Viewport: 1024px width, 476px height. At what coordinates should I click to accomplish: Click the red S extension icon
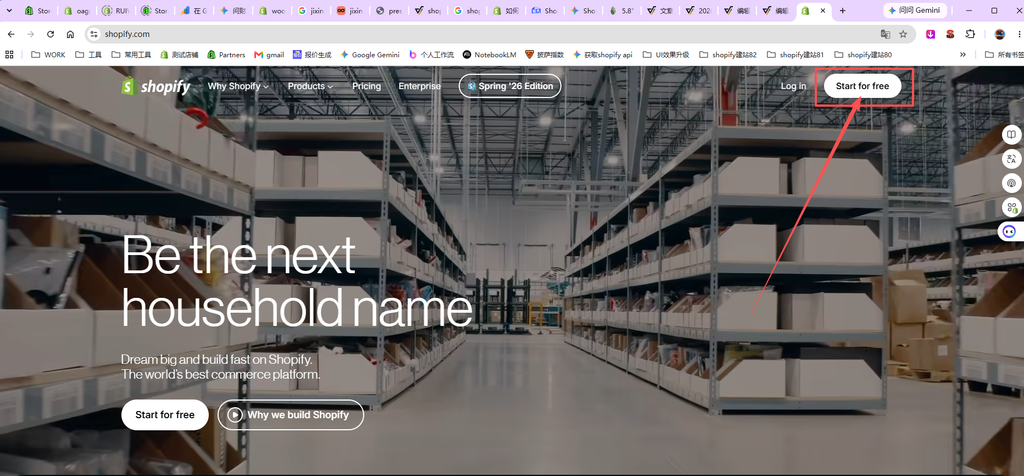pos(950,34)
